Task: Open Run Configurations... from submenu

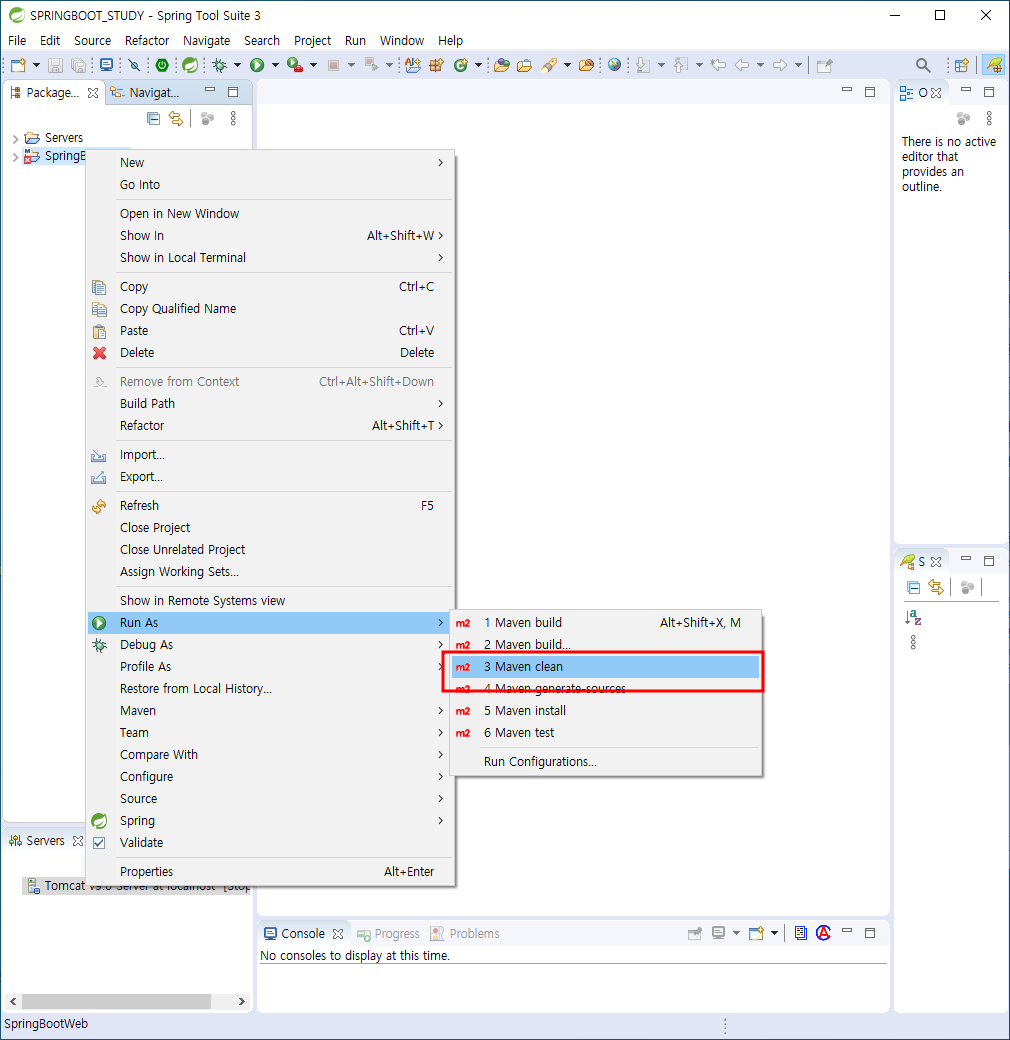Action: tap(605, 762)
